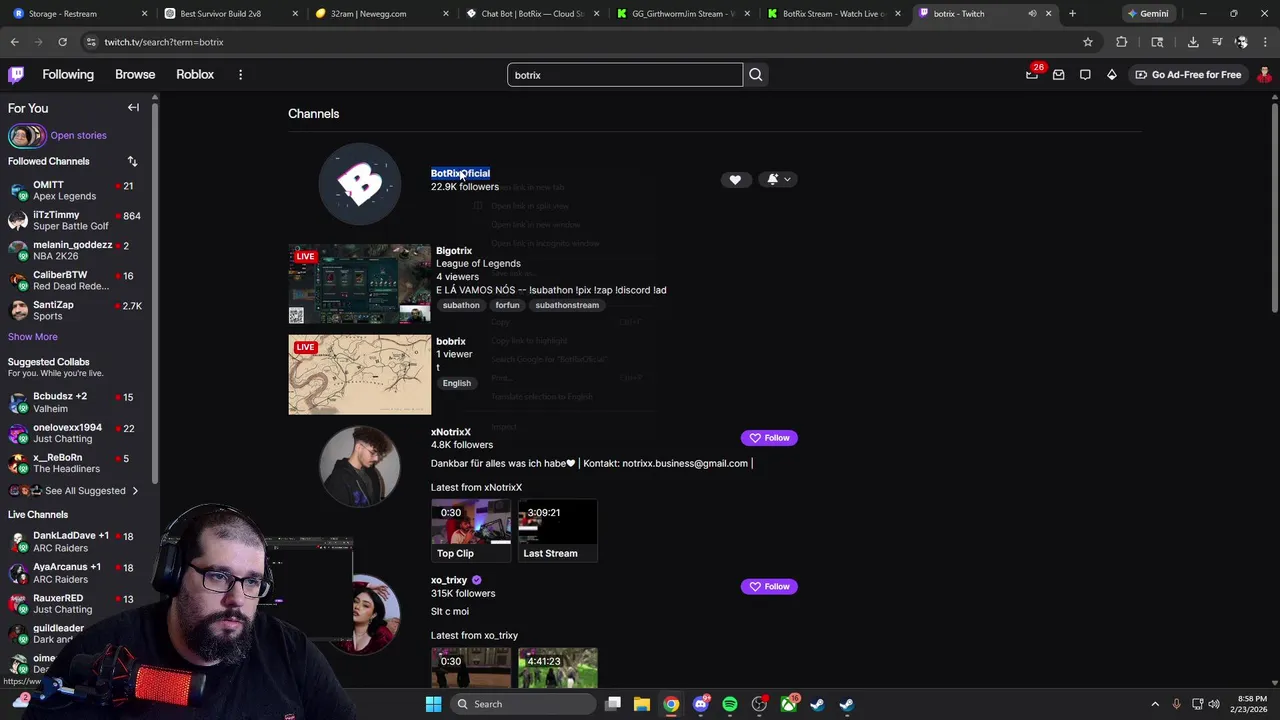The height and width of the screenshot is (720, 1280).
Task: Open Xbox app from the taskbar
Action: click(x=789, y=704)
